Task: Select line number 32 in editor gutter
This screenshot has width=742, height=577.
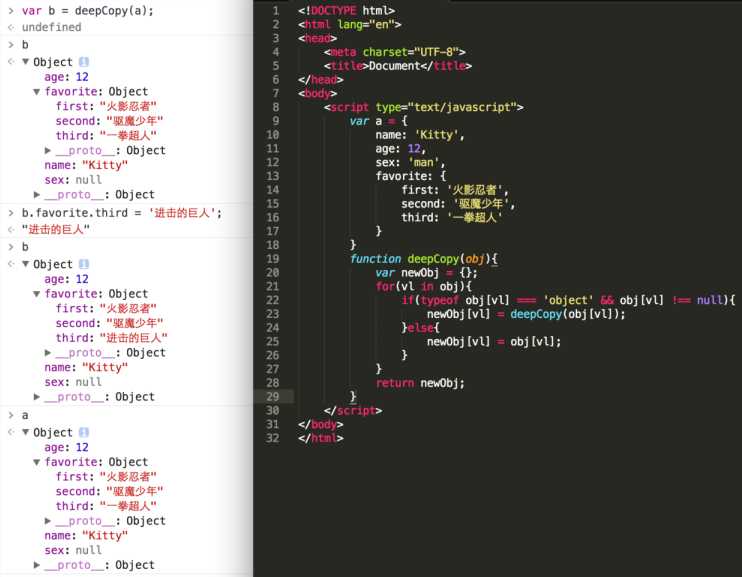Action: point(273,438)
